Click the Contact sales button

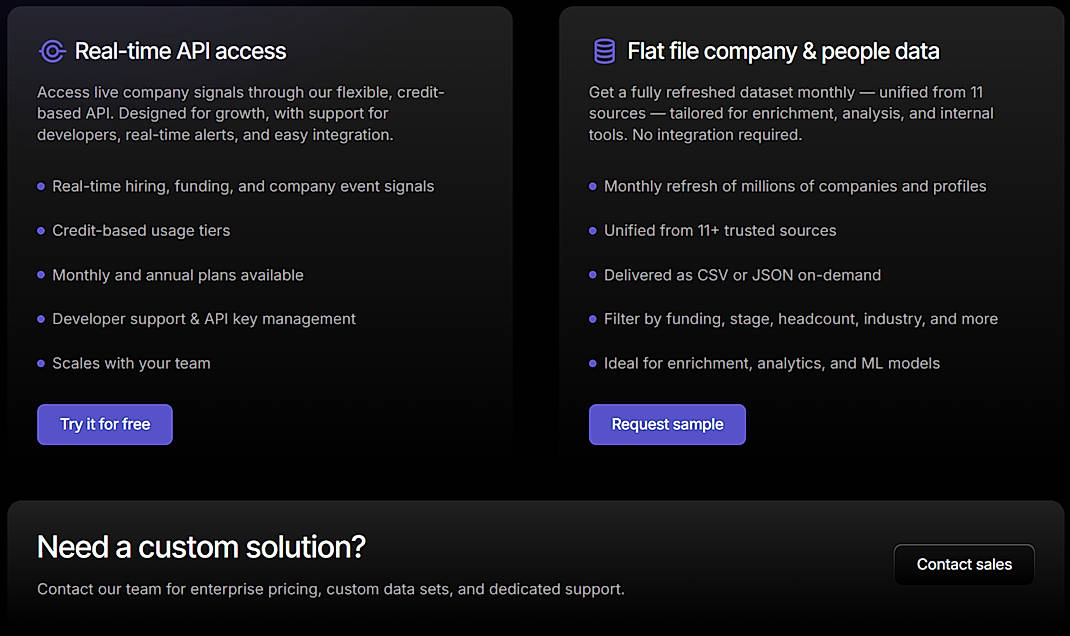point(963,564)
